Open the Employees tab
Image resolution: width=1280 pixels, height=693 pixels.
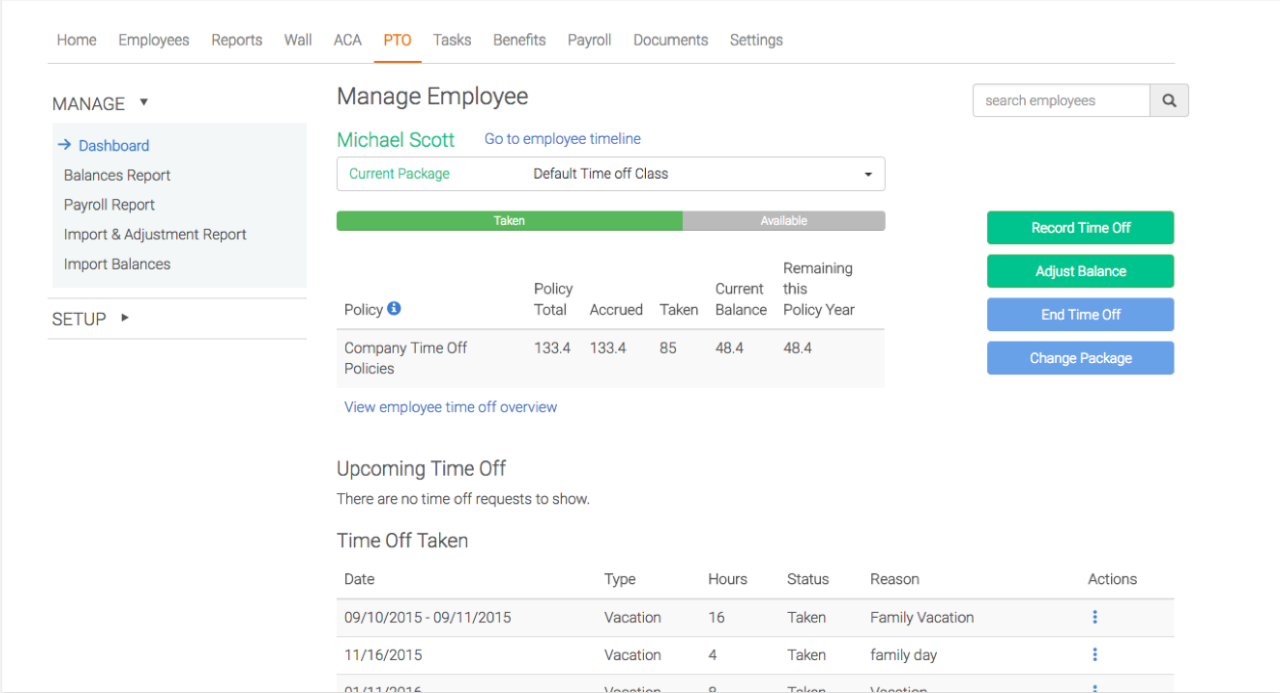153,40
